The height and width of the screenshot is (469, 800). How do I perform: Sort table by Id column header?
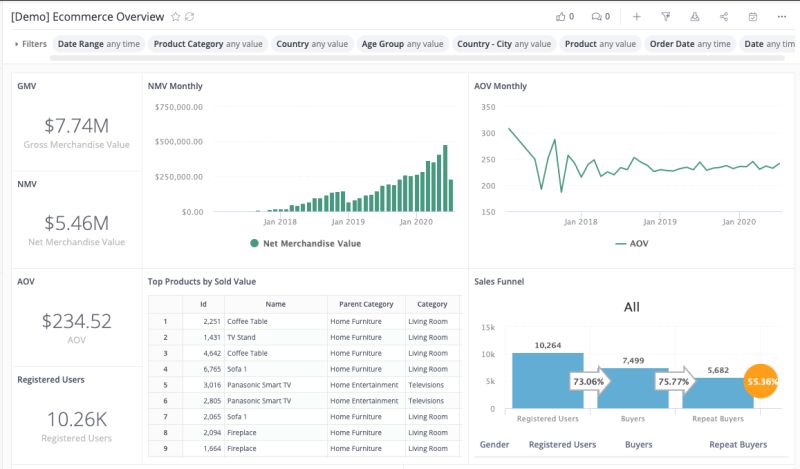coord(203,304)
